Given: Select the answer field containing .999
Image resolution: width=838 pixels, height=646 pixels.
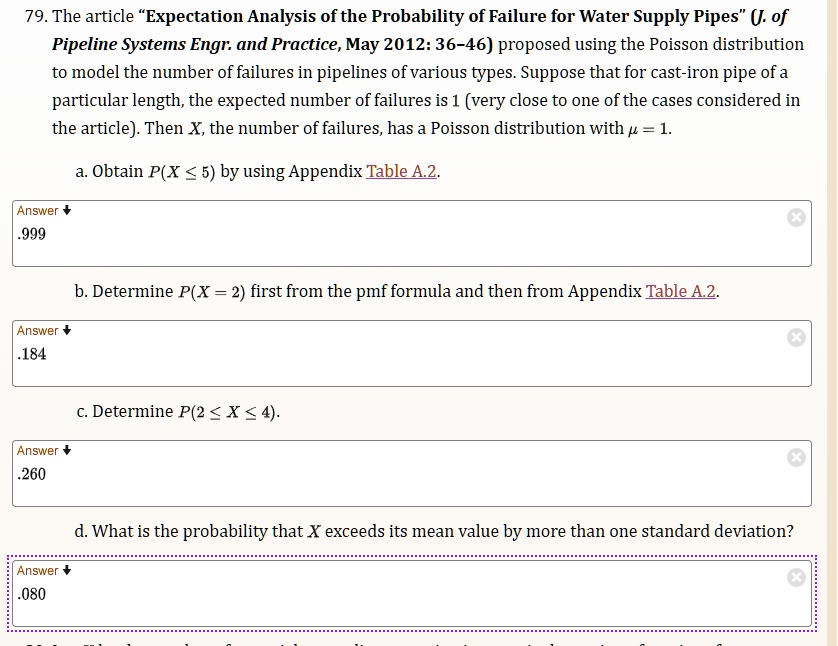Looking at the screenshot, I should [30, 234].
